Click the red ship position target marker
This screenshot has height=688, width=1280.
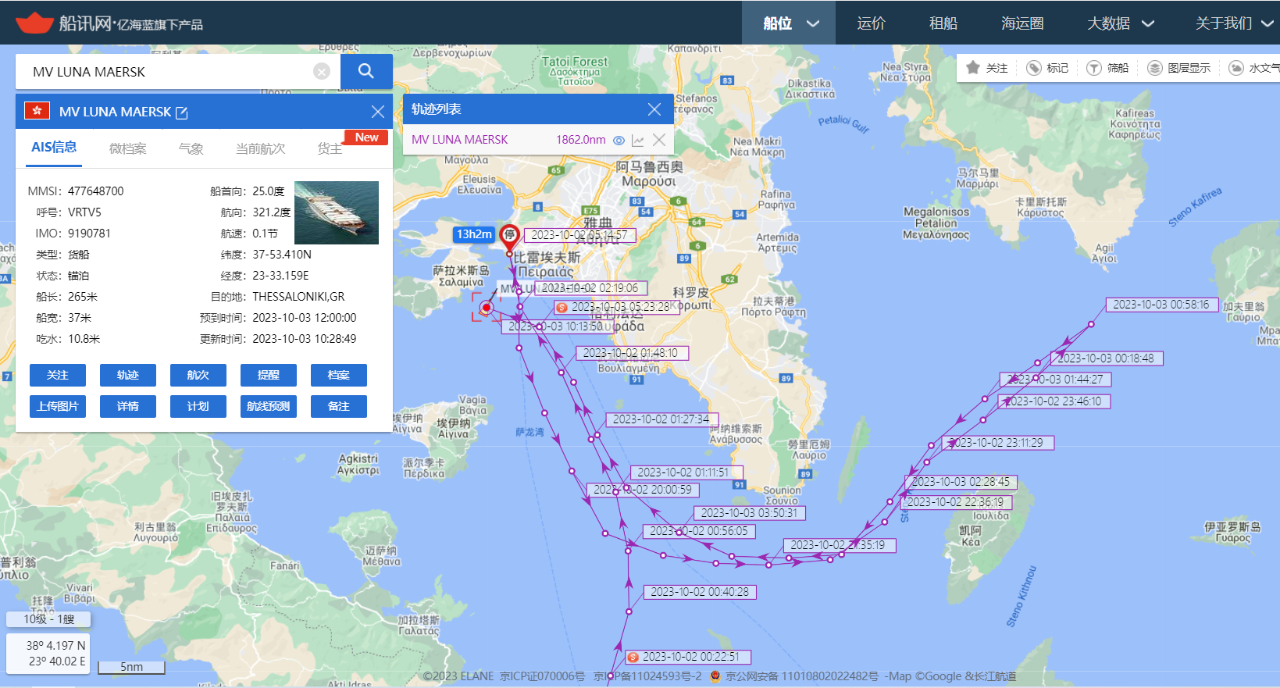tap(486, 308)
